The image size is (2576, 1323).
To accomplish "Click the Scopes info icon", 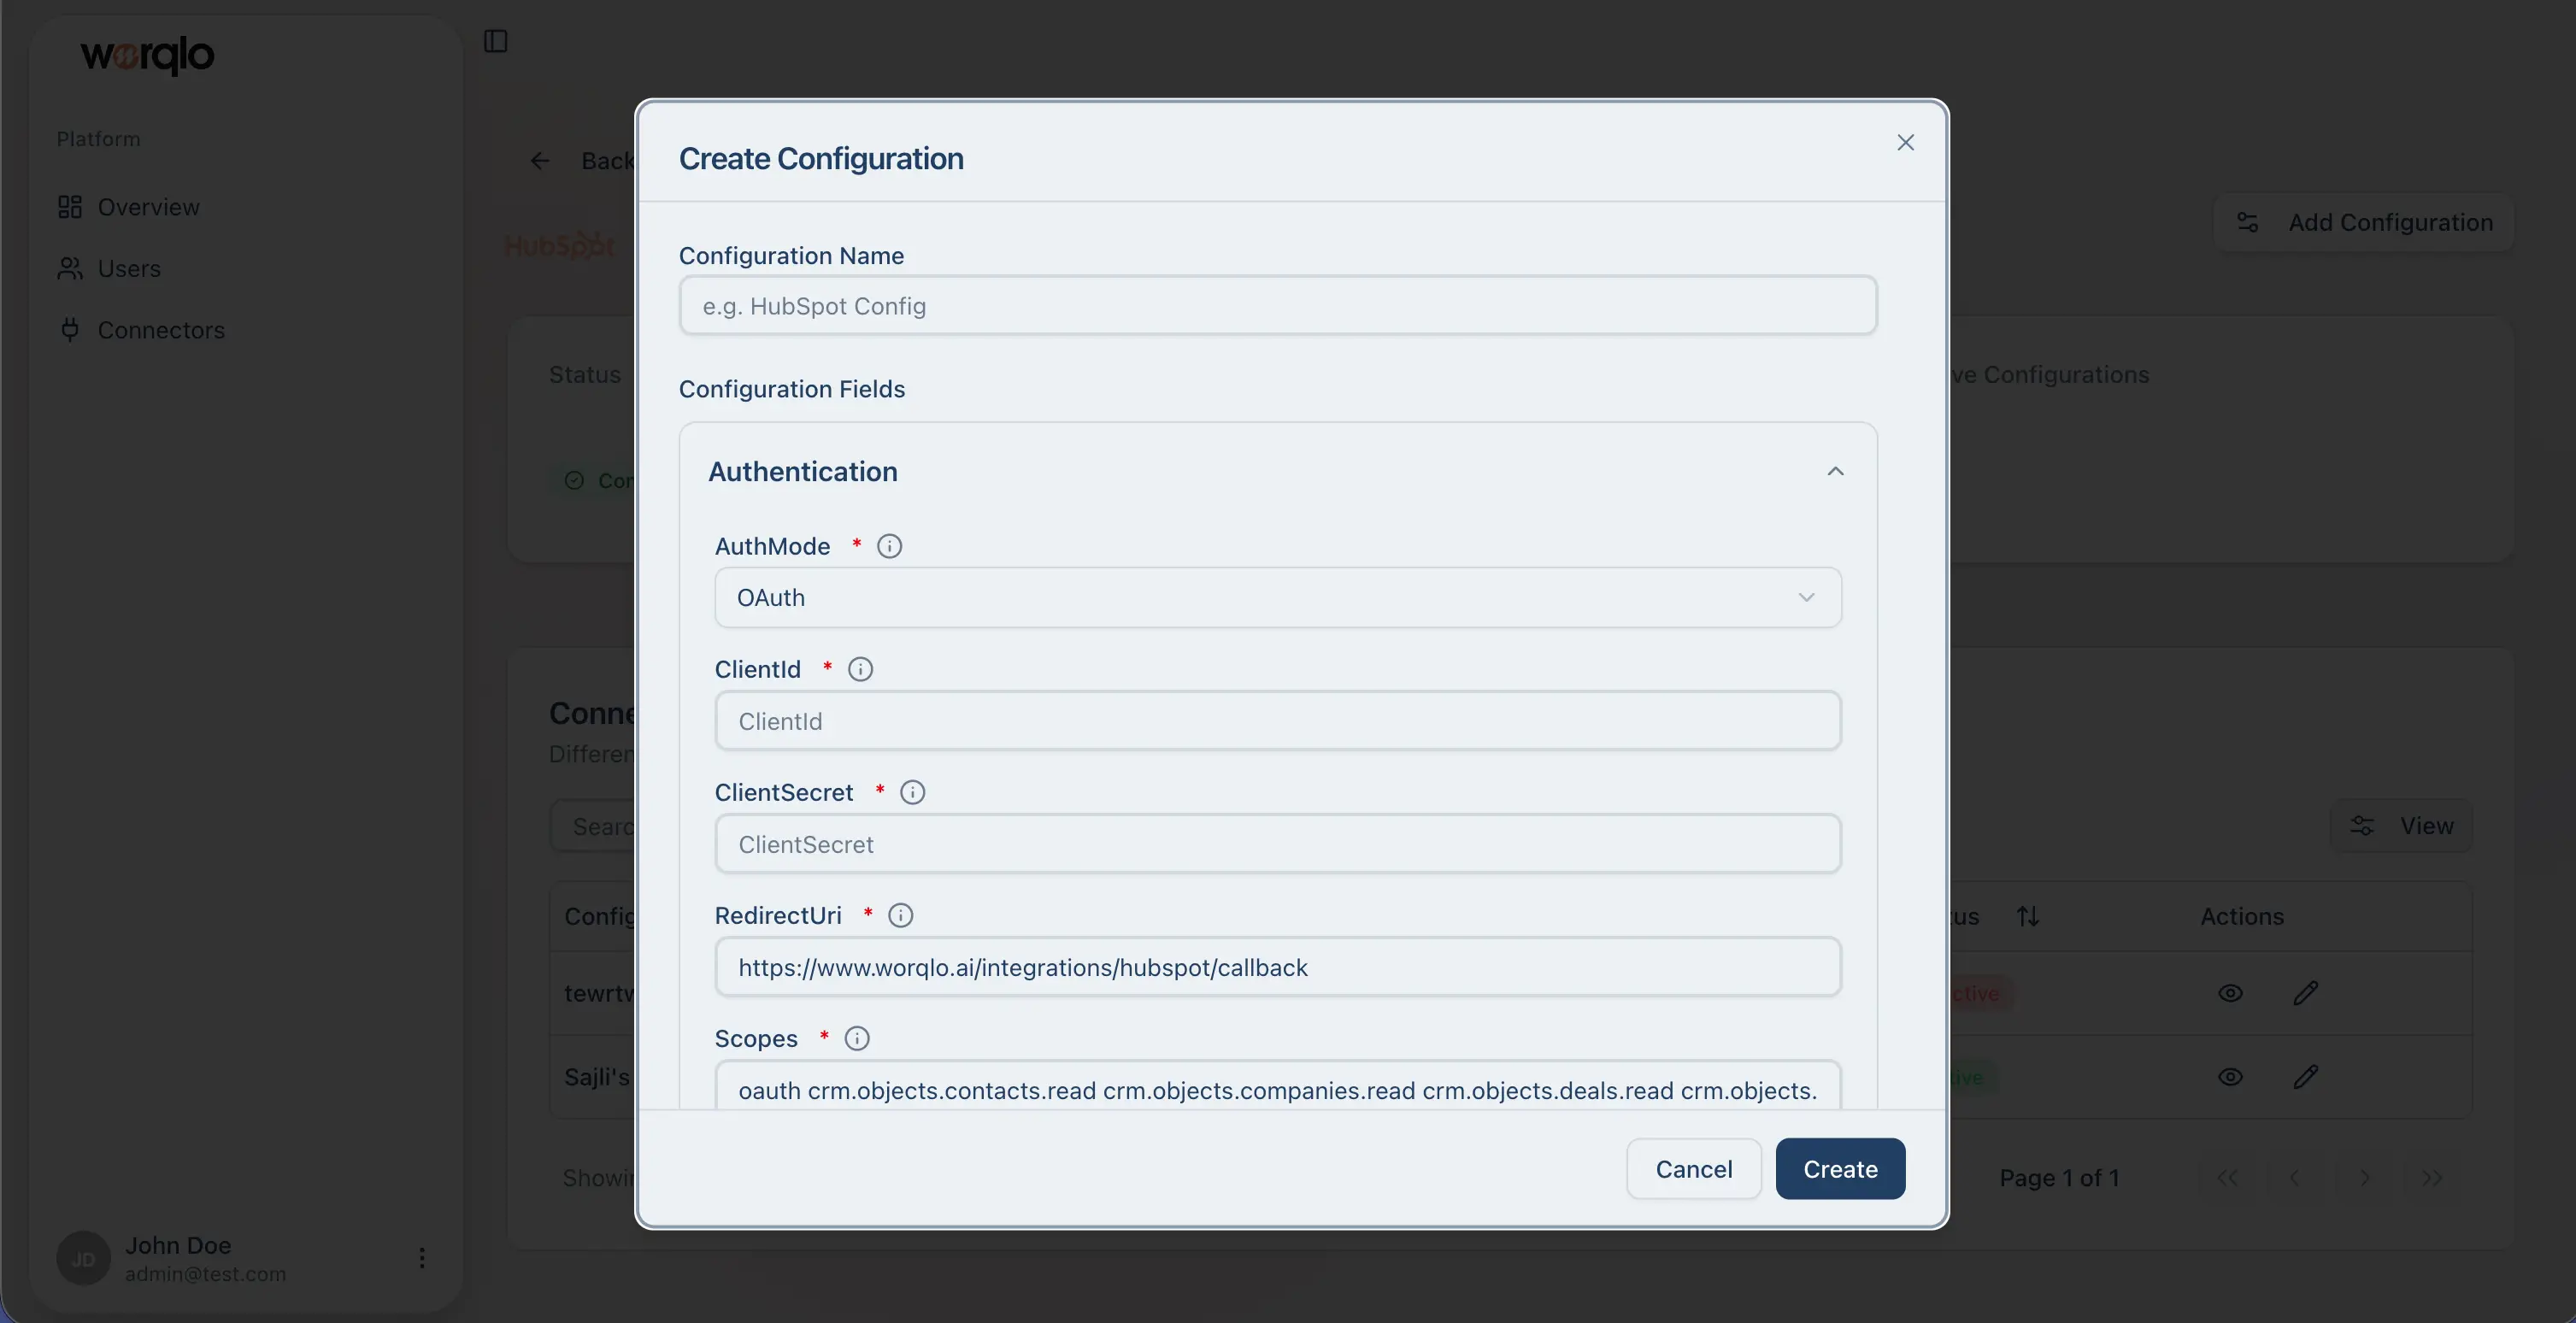I will pyautogui.click(x=856, y=1038).
